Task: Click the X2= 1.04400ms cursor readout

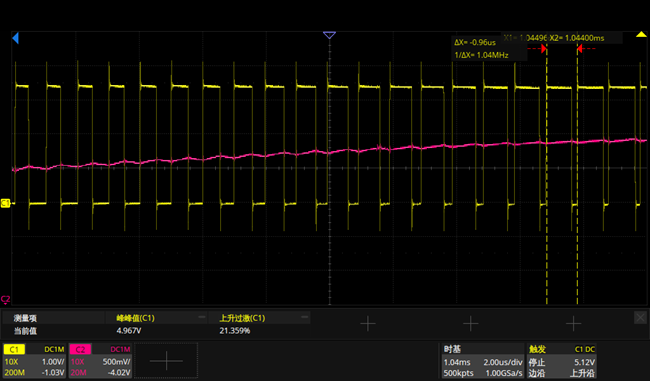Action: coord(577,38)
